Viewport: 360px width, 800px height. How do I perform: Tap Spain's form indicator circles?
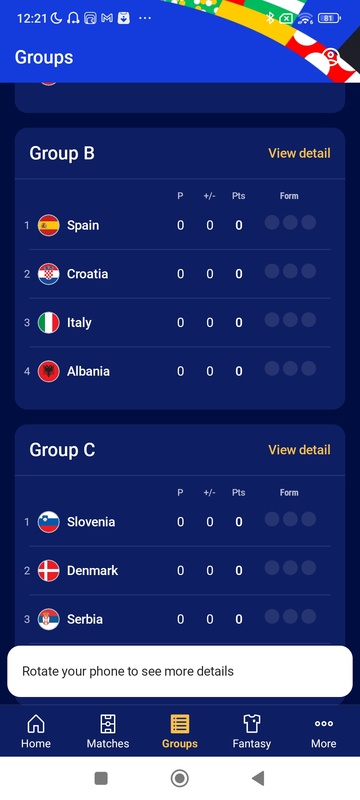pyautogui.click(x=290, y=222)
